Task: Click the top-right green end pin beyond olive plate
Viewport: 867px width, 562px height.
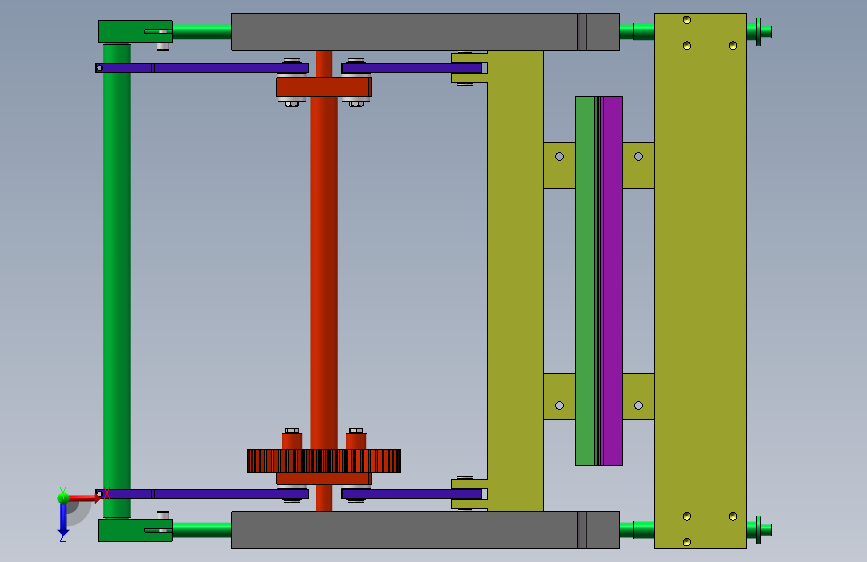Action: pyautogui.click(x=759, y=32)
